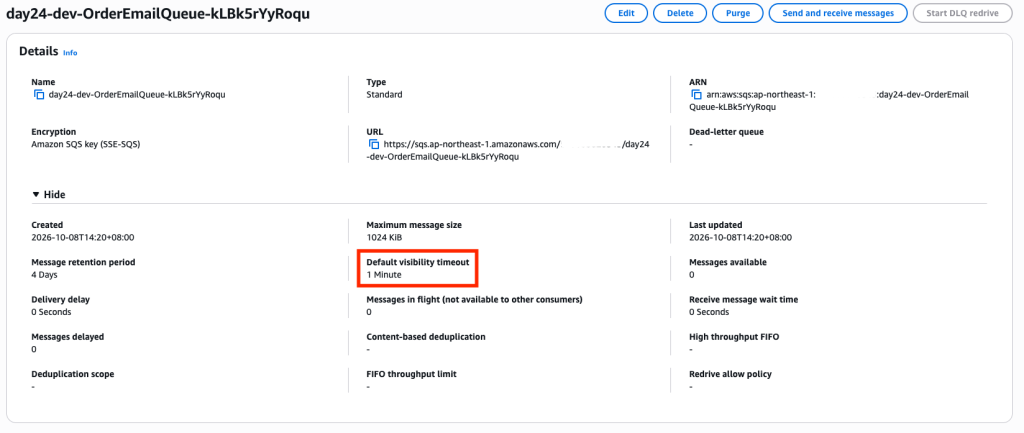Select the Created timestamp value
The height and width of the screenshot is (433, 1024).
coord(88,237)
